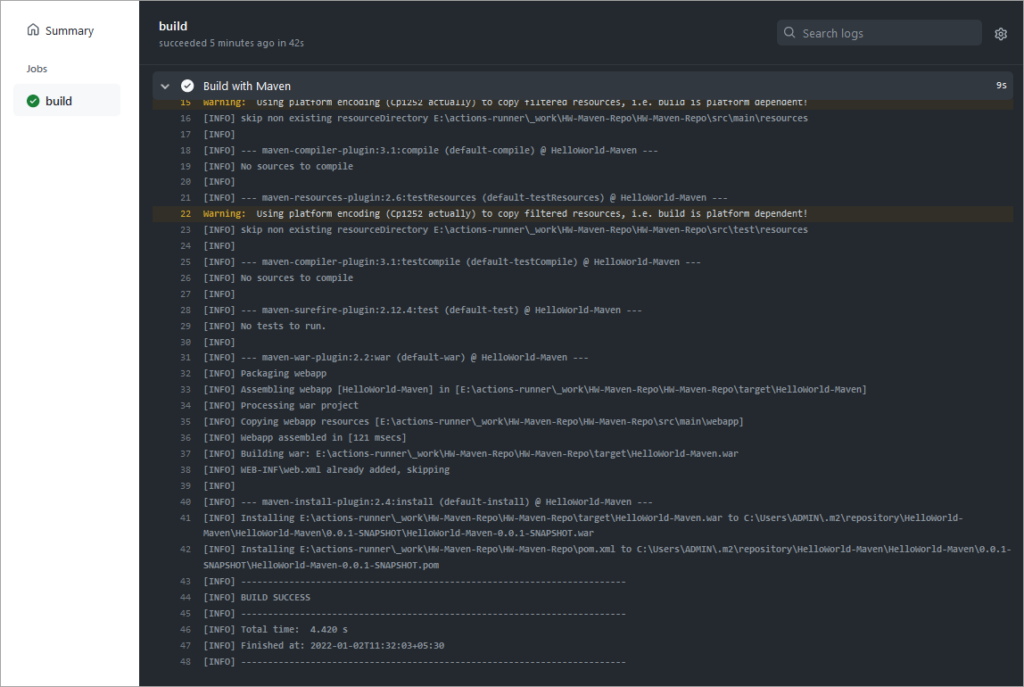Viewport: 1024px width, 687px height.
Task: Open log settings via the gear icon
Action: pos(1000,32)
